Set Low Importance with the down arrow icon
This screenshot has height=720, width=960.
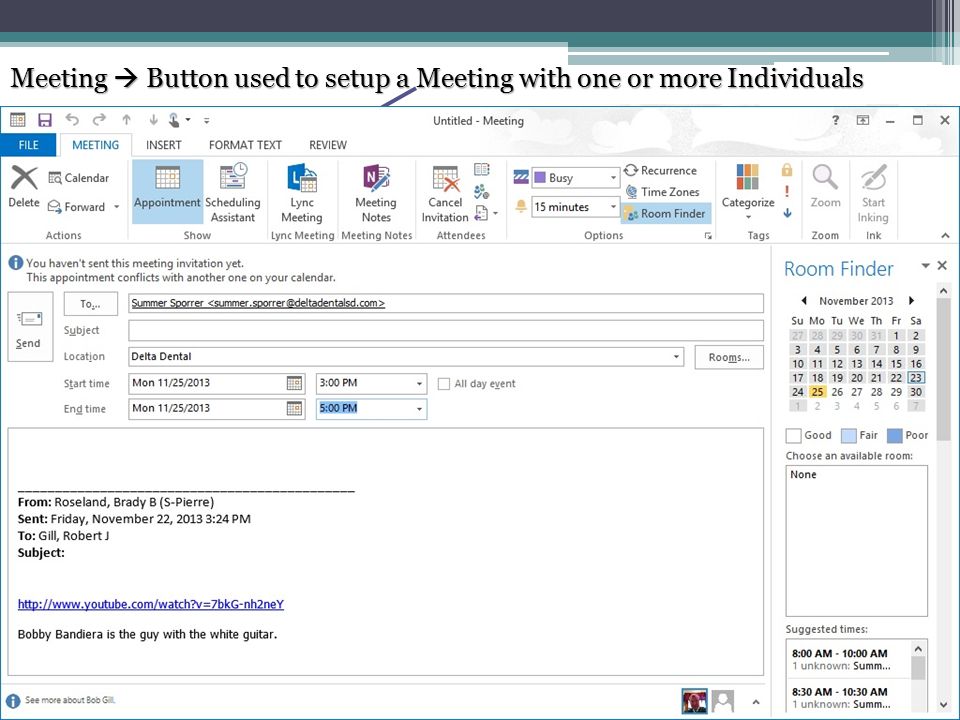click(x=787, y=212)
